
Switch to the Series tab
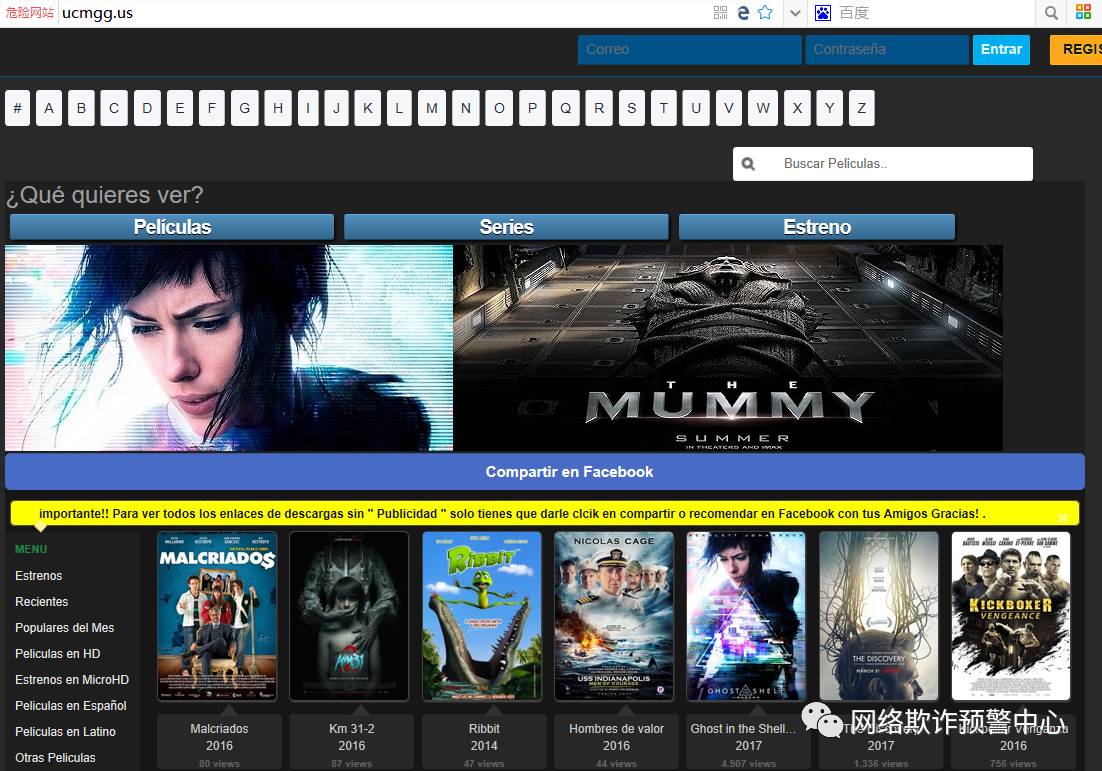click(506, 227)
